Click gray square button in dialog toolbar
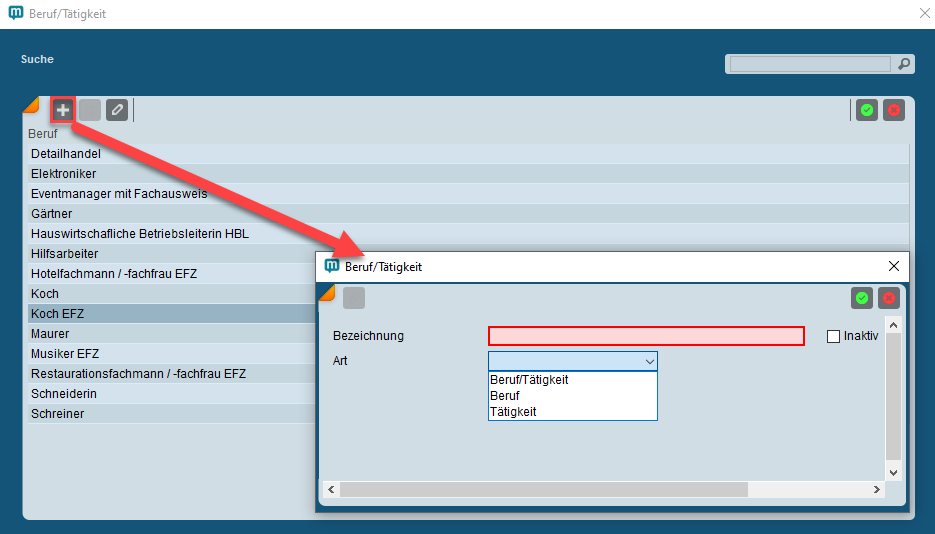Screen dimensions: 935x534 coord(354,298)
